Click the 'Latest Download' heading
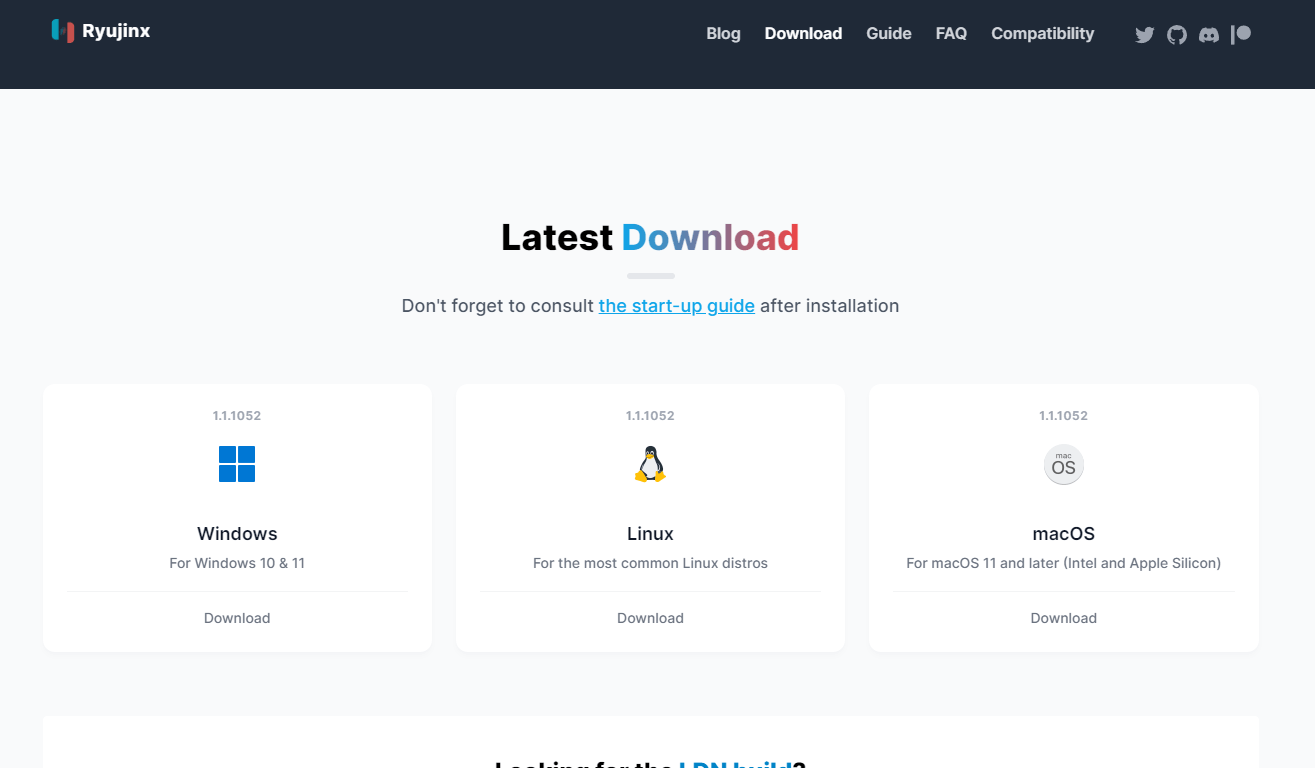 pyautogui.click(x=650, y=238)
